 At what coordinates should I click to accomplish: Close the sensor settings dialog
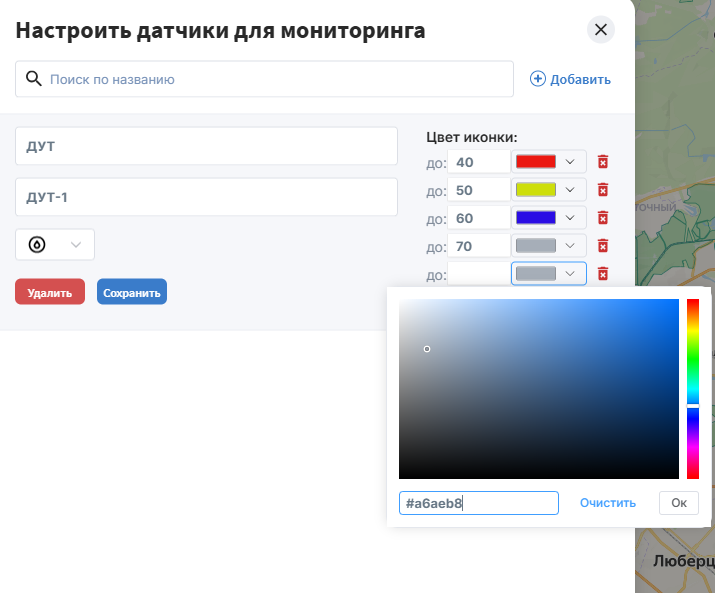601,30
